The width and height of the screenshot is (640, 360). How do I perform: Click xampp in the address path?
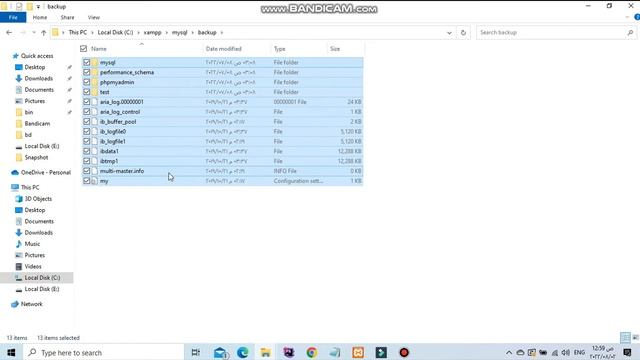point(152,33)
